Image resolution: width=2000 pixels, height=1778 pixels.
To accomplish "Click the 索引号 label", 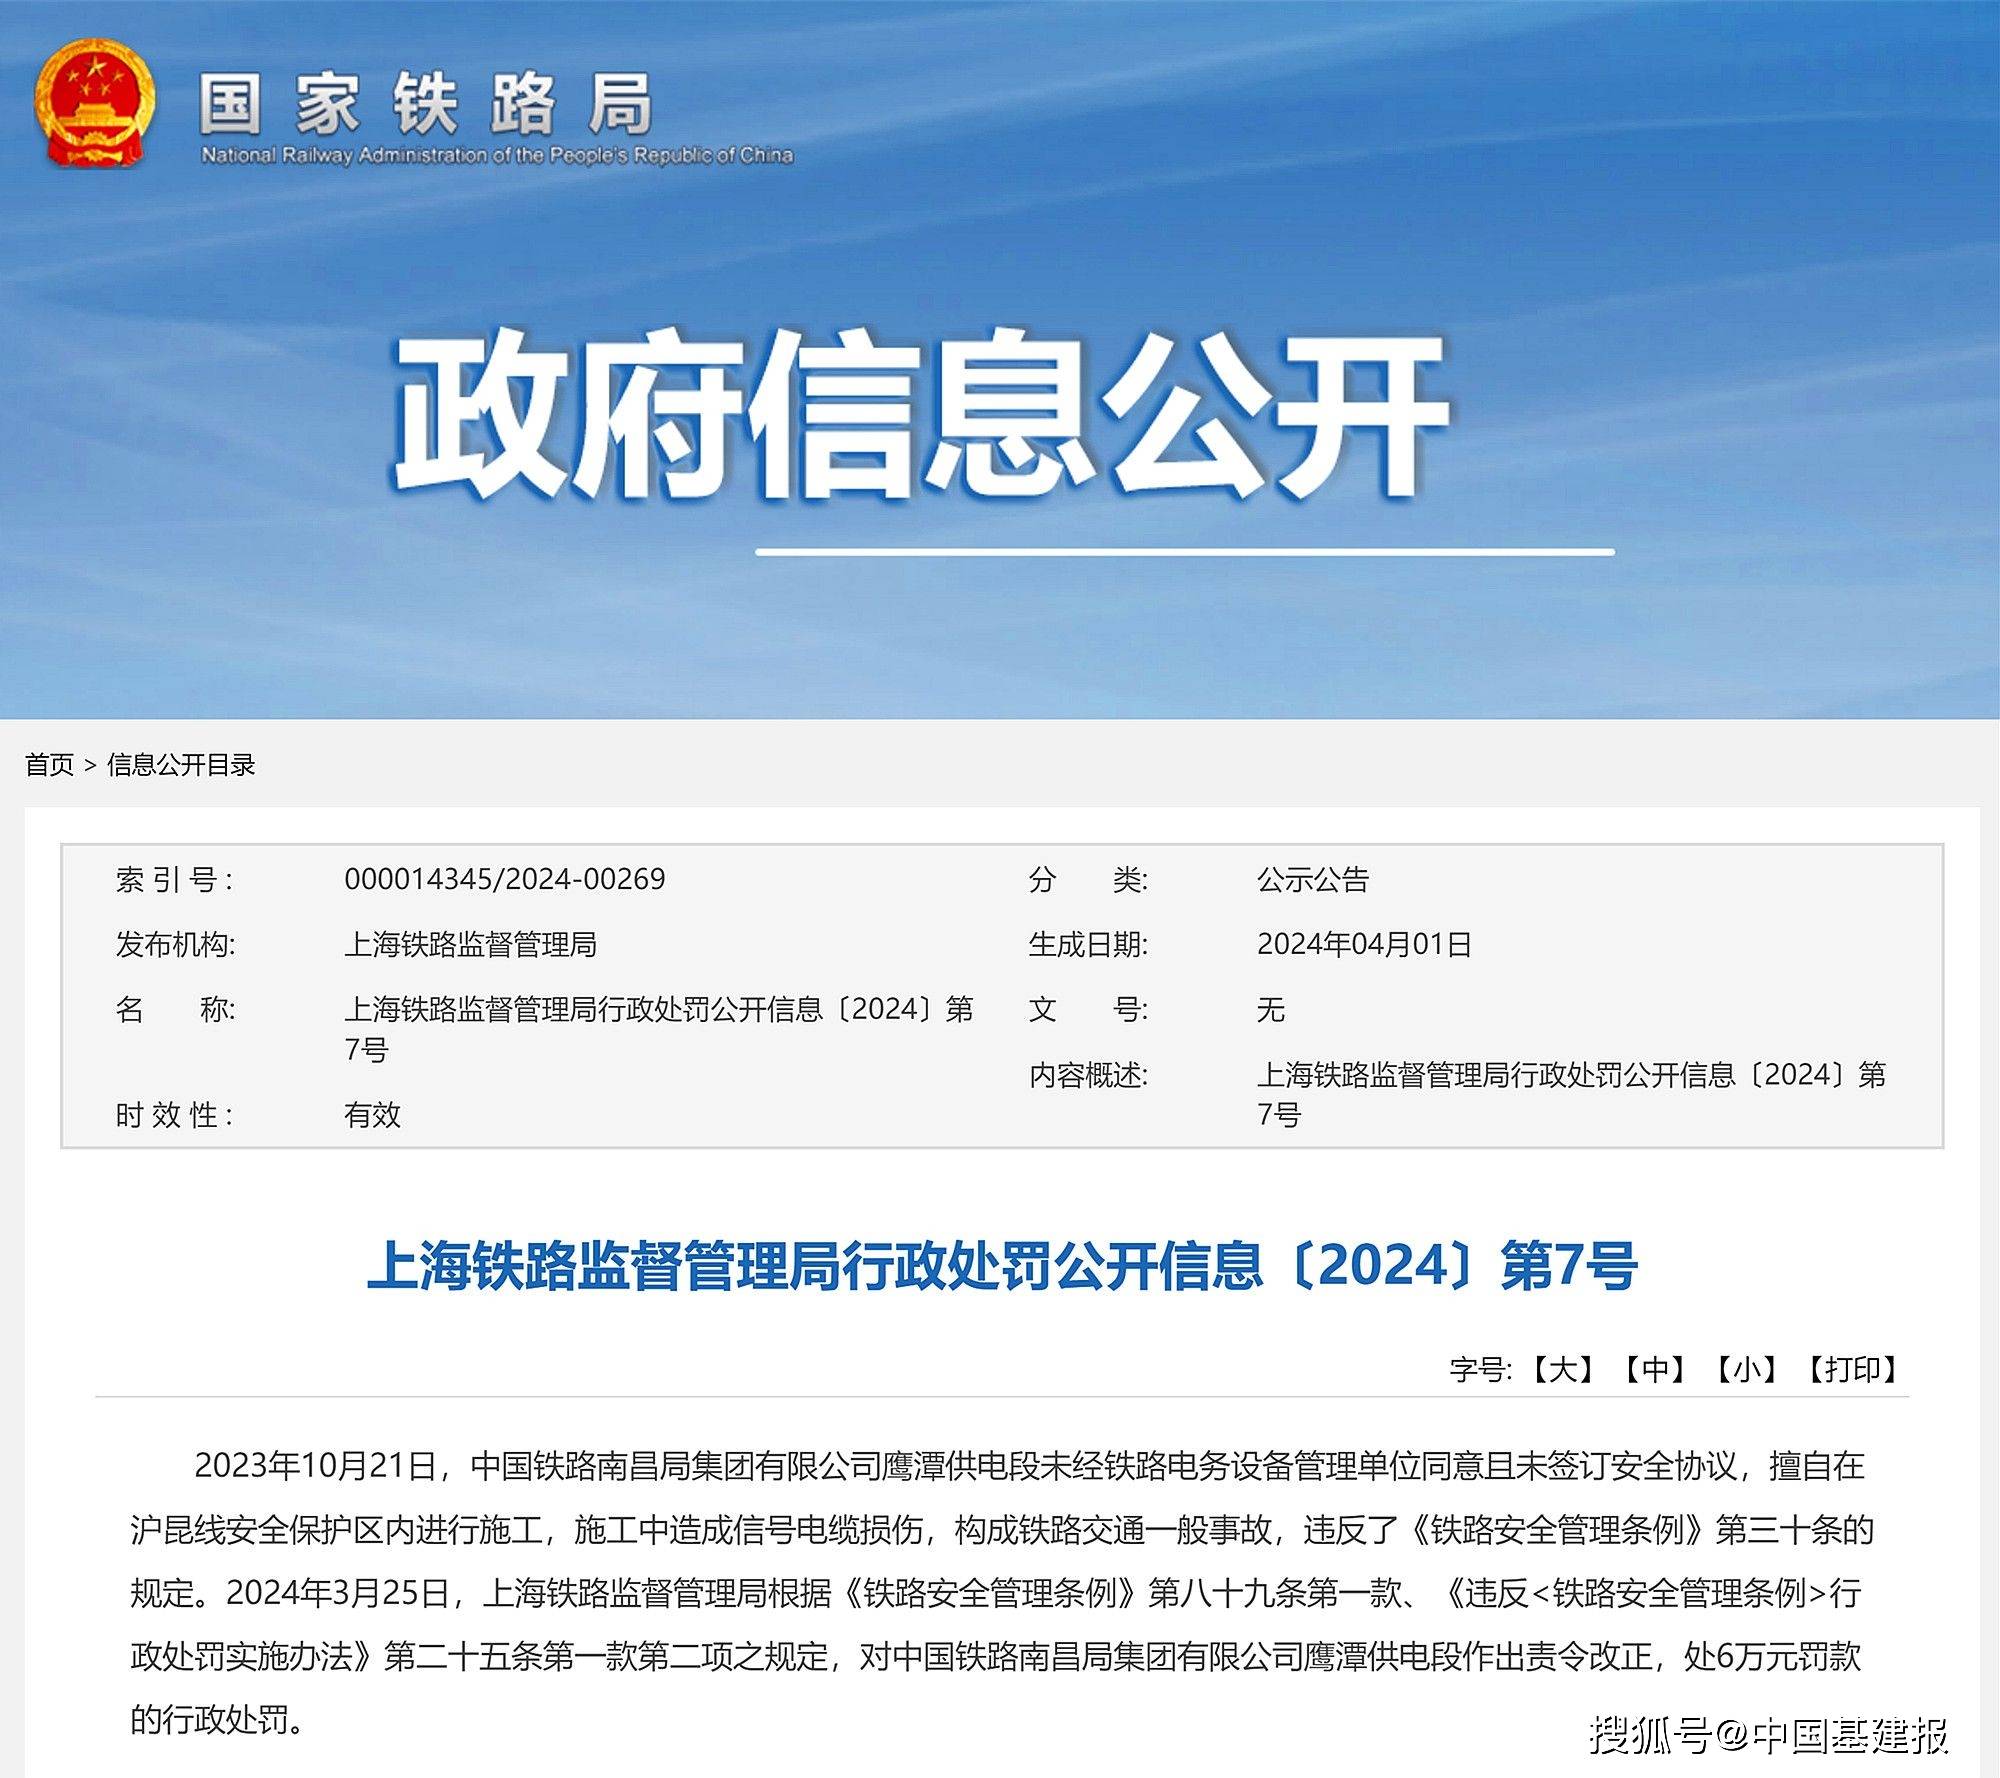I will (174, 879).
